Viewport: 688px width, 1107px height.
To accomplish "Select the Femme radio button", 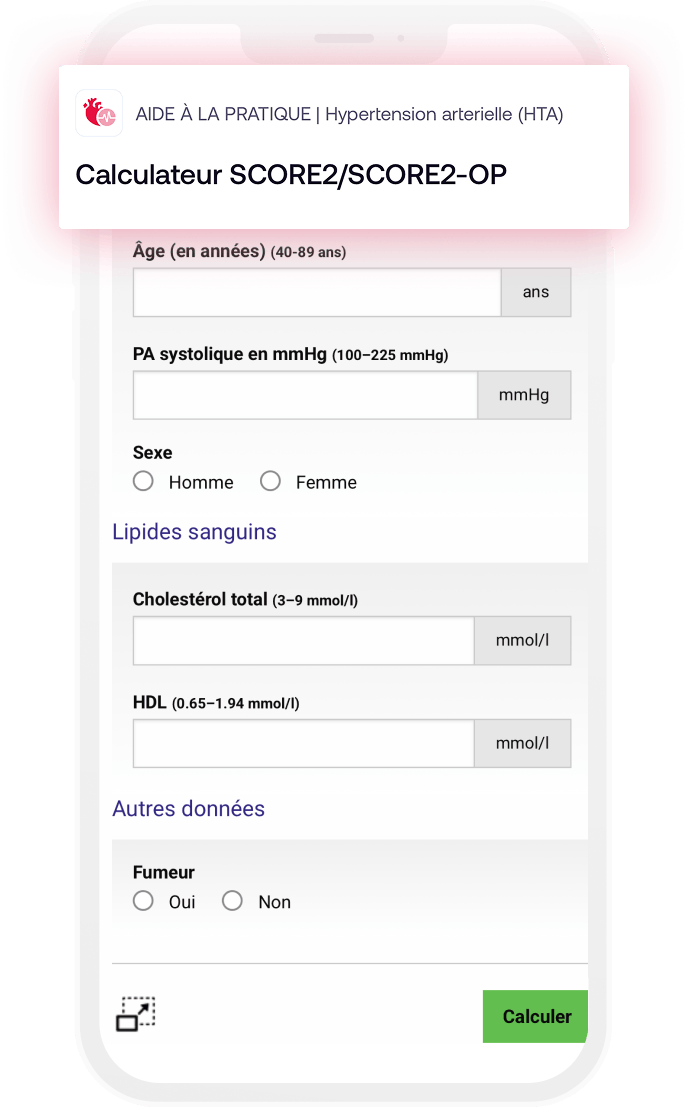I will 270,481.
